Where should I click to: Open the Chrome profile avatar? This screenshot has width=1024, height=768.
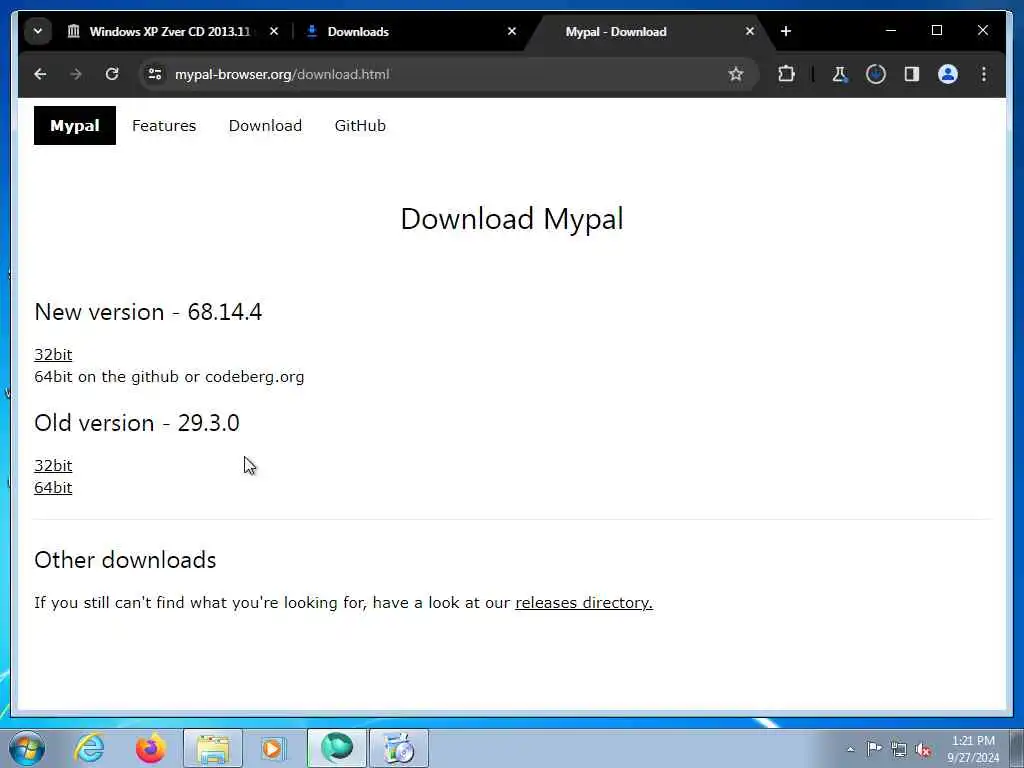(x=948, y=74)
